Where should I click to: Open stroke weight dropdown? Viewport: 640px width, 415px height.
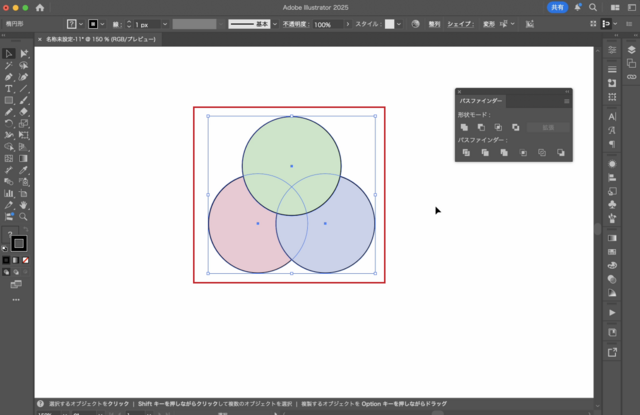pos(165,24)
